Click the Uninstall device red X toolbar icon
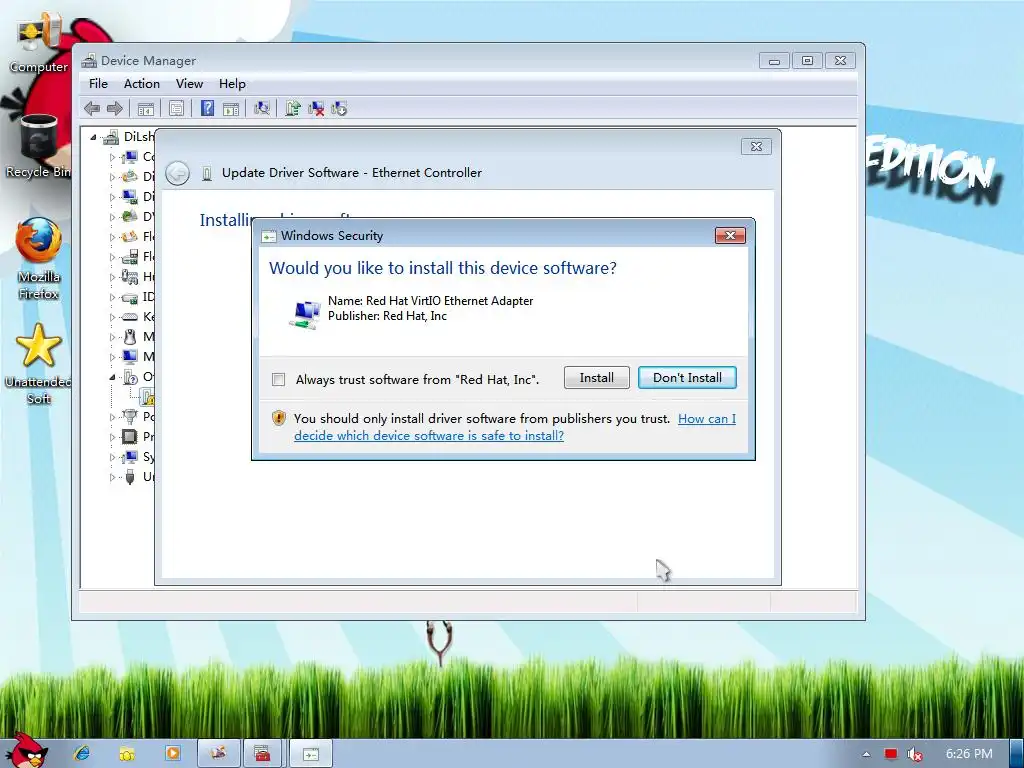 316,108
